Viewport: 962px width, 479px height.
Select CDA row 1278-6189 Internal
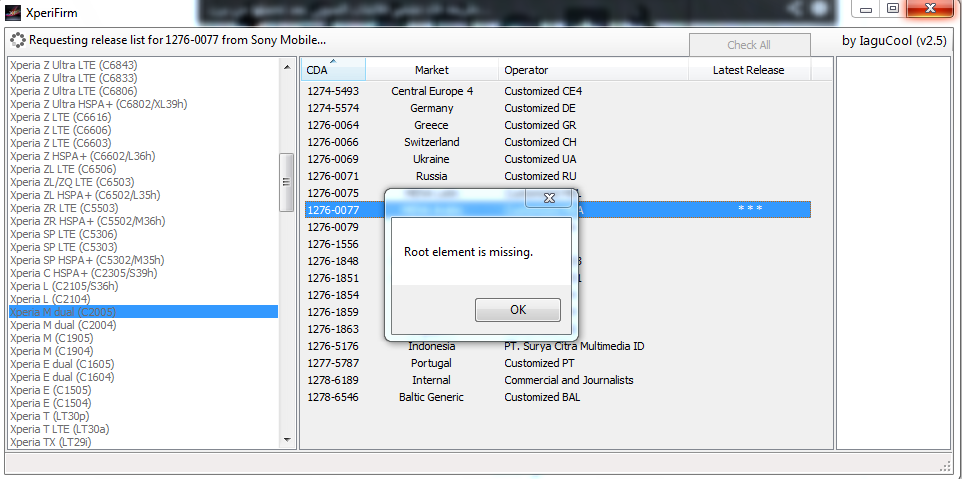click(558, 380)
